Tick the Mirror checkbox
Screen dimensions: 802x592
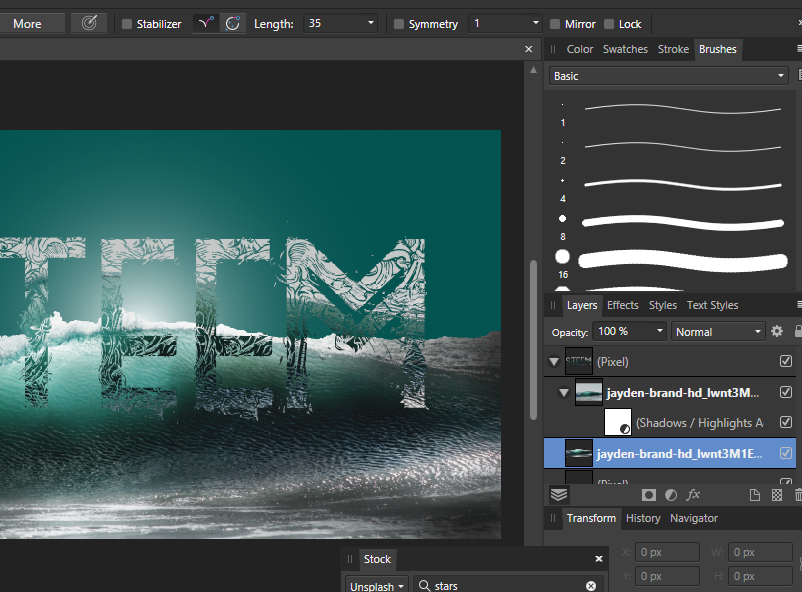click(x=554, y=24)
